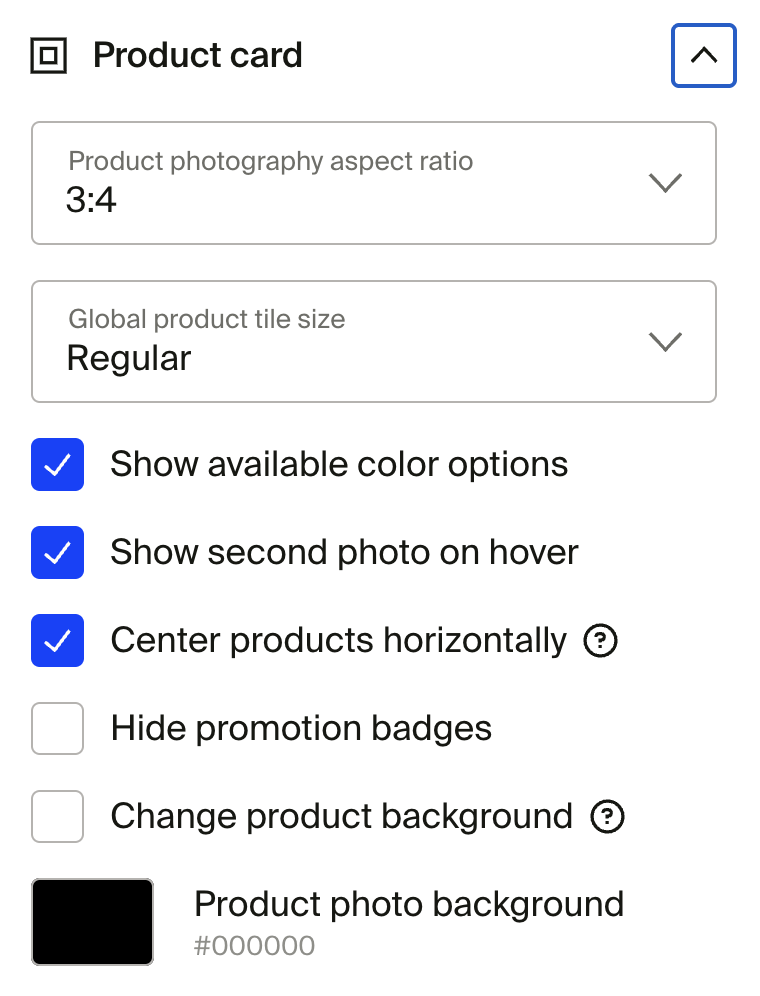Screen dimensions: 760x996
Task: Open Product photography aspect ratio dropdown
Action: tap(374, 183)
